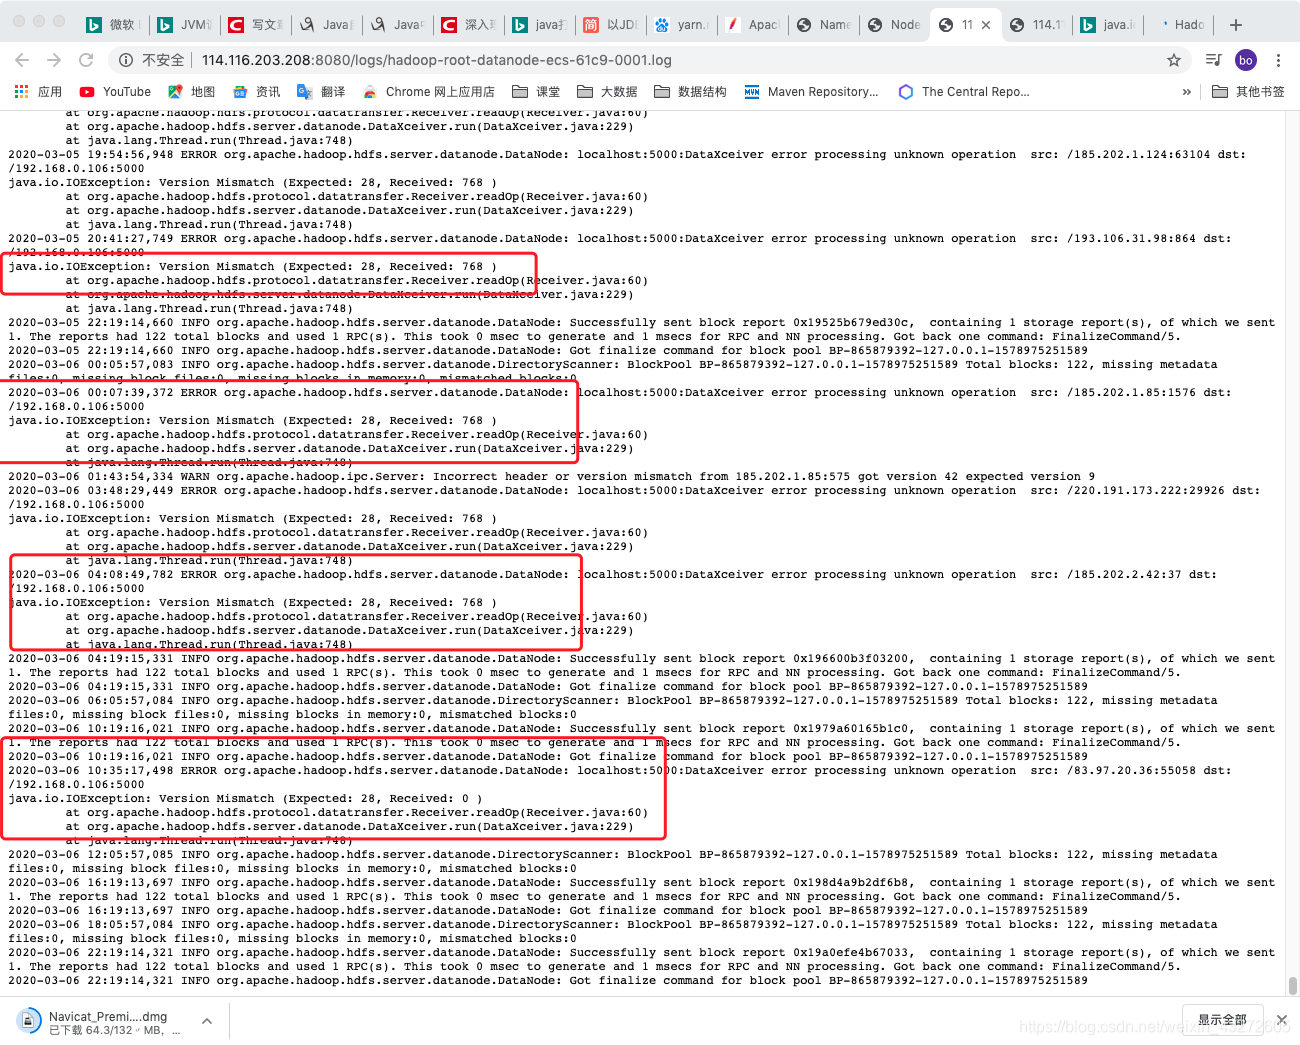
Task: Click the log line 2020-03-06 16:19:13,697 Got finalize
Action: 548,910
